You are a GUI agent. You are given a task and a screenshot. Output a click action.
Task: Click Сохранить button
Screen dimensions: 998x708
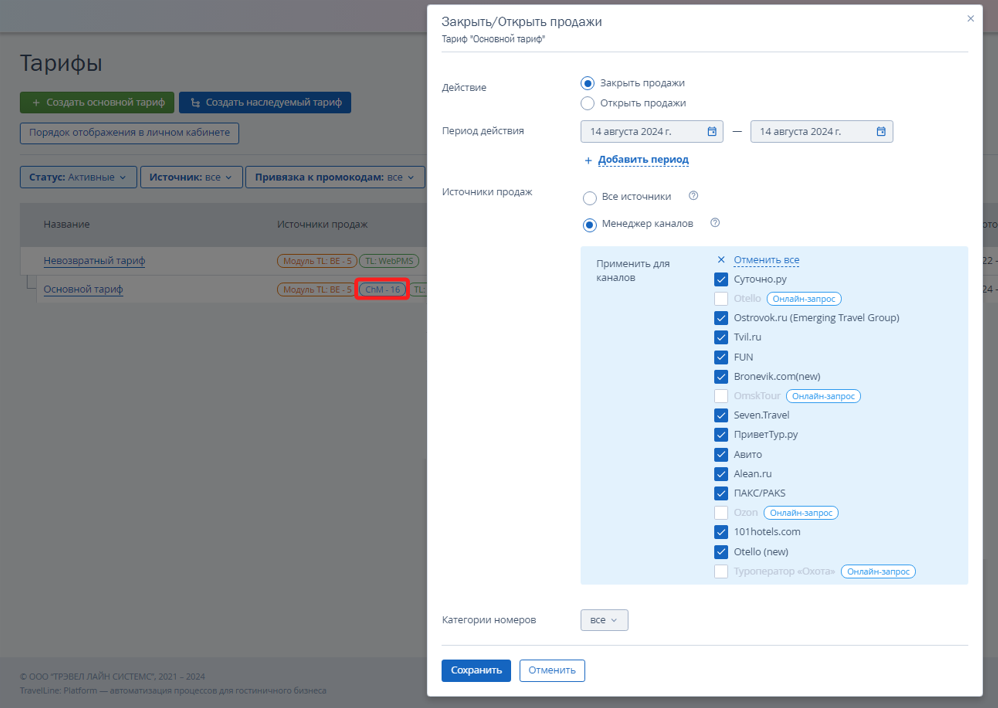coord(476,670)
